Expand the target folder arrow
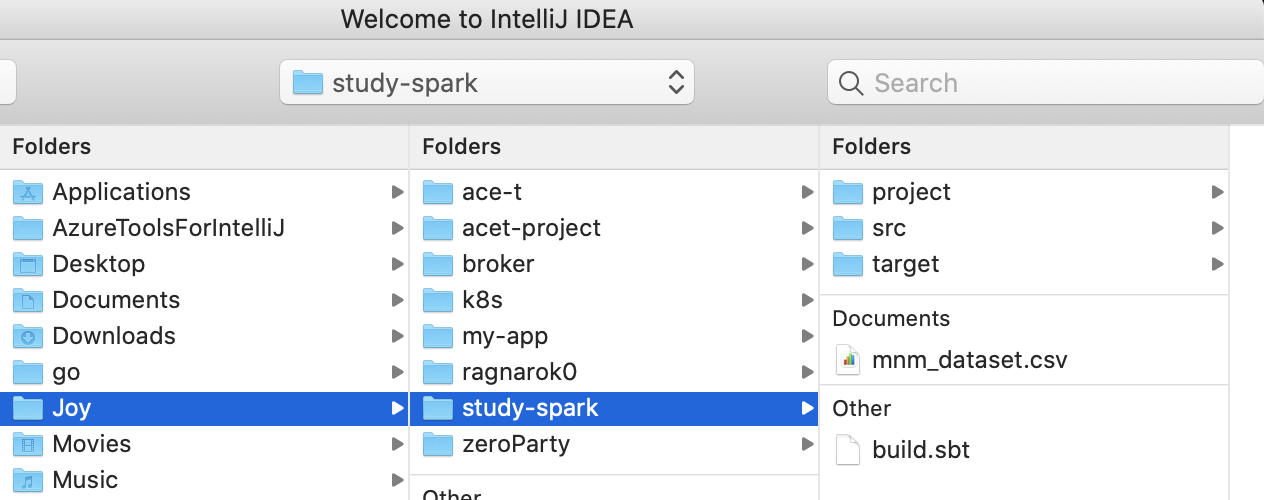The height and width of the screenshot is (500, 1264). [x=1217, y=264]
